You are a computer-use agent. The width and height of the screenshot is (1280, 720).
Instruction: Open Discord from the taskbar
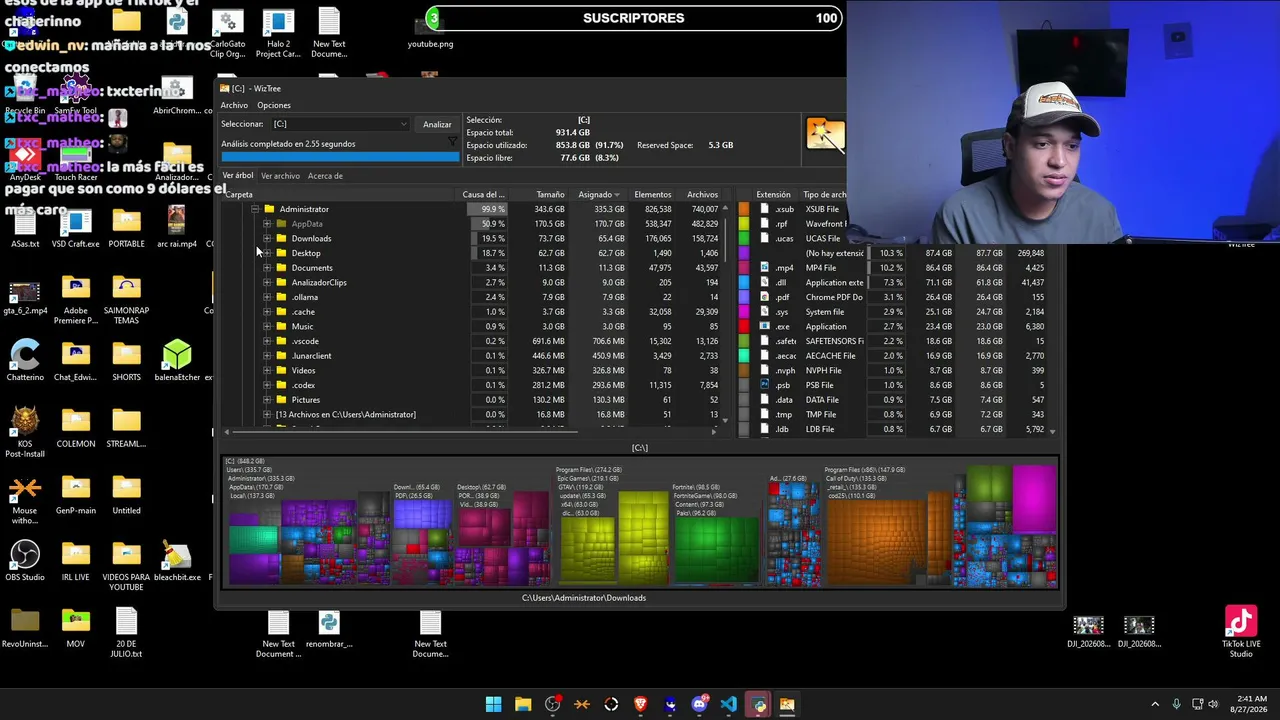point(699,704)
